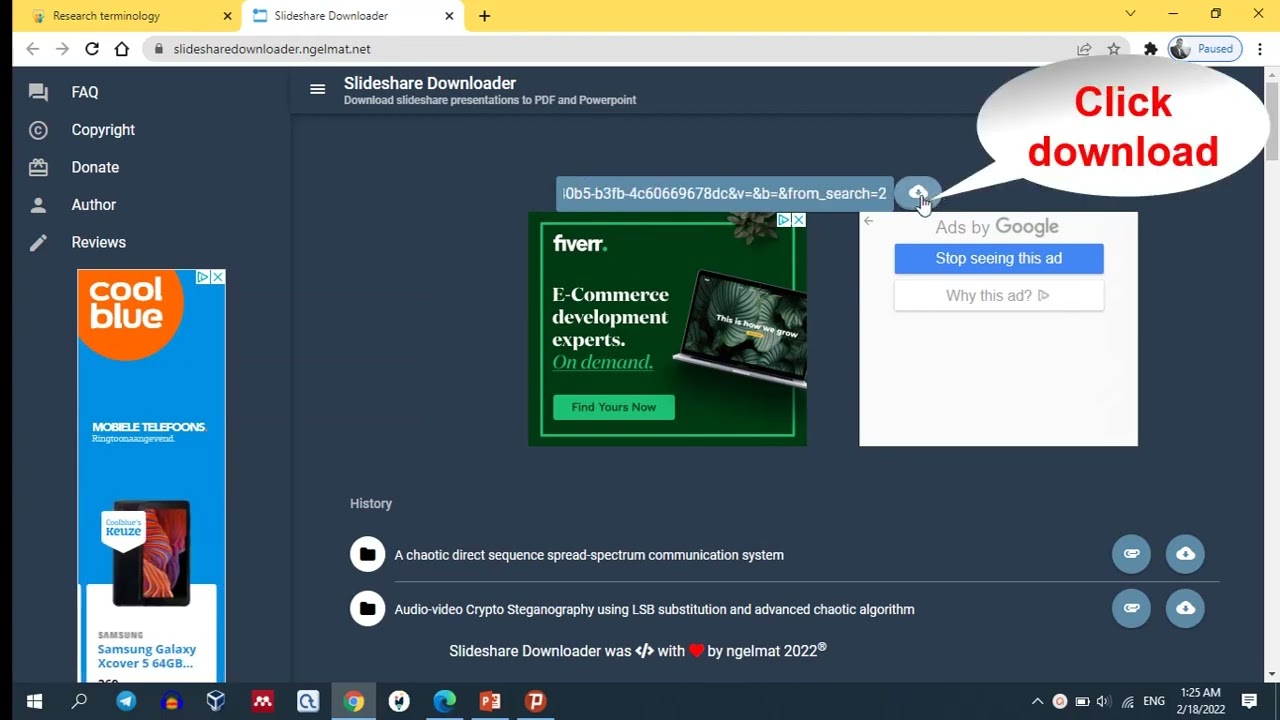Click the browser back button

[33, 49]
